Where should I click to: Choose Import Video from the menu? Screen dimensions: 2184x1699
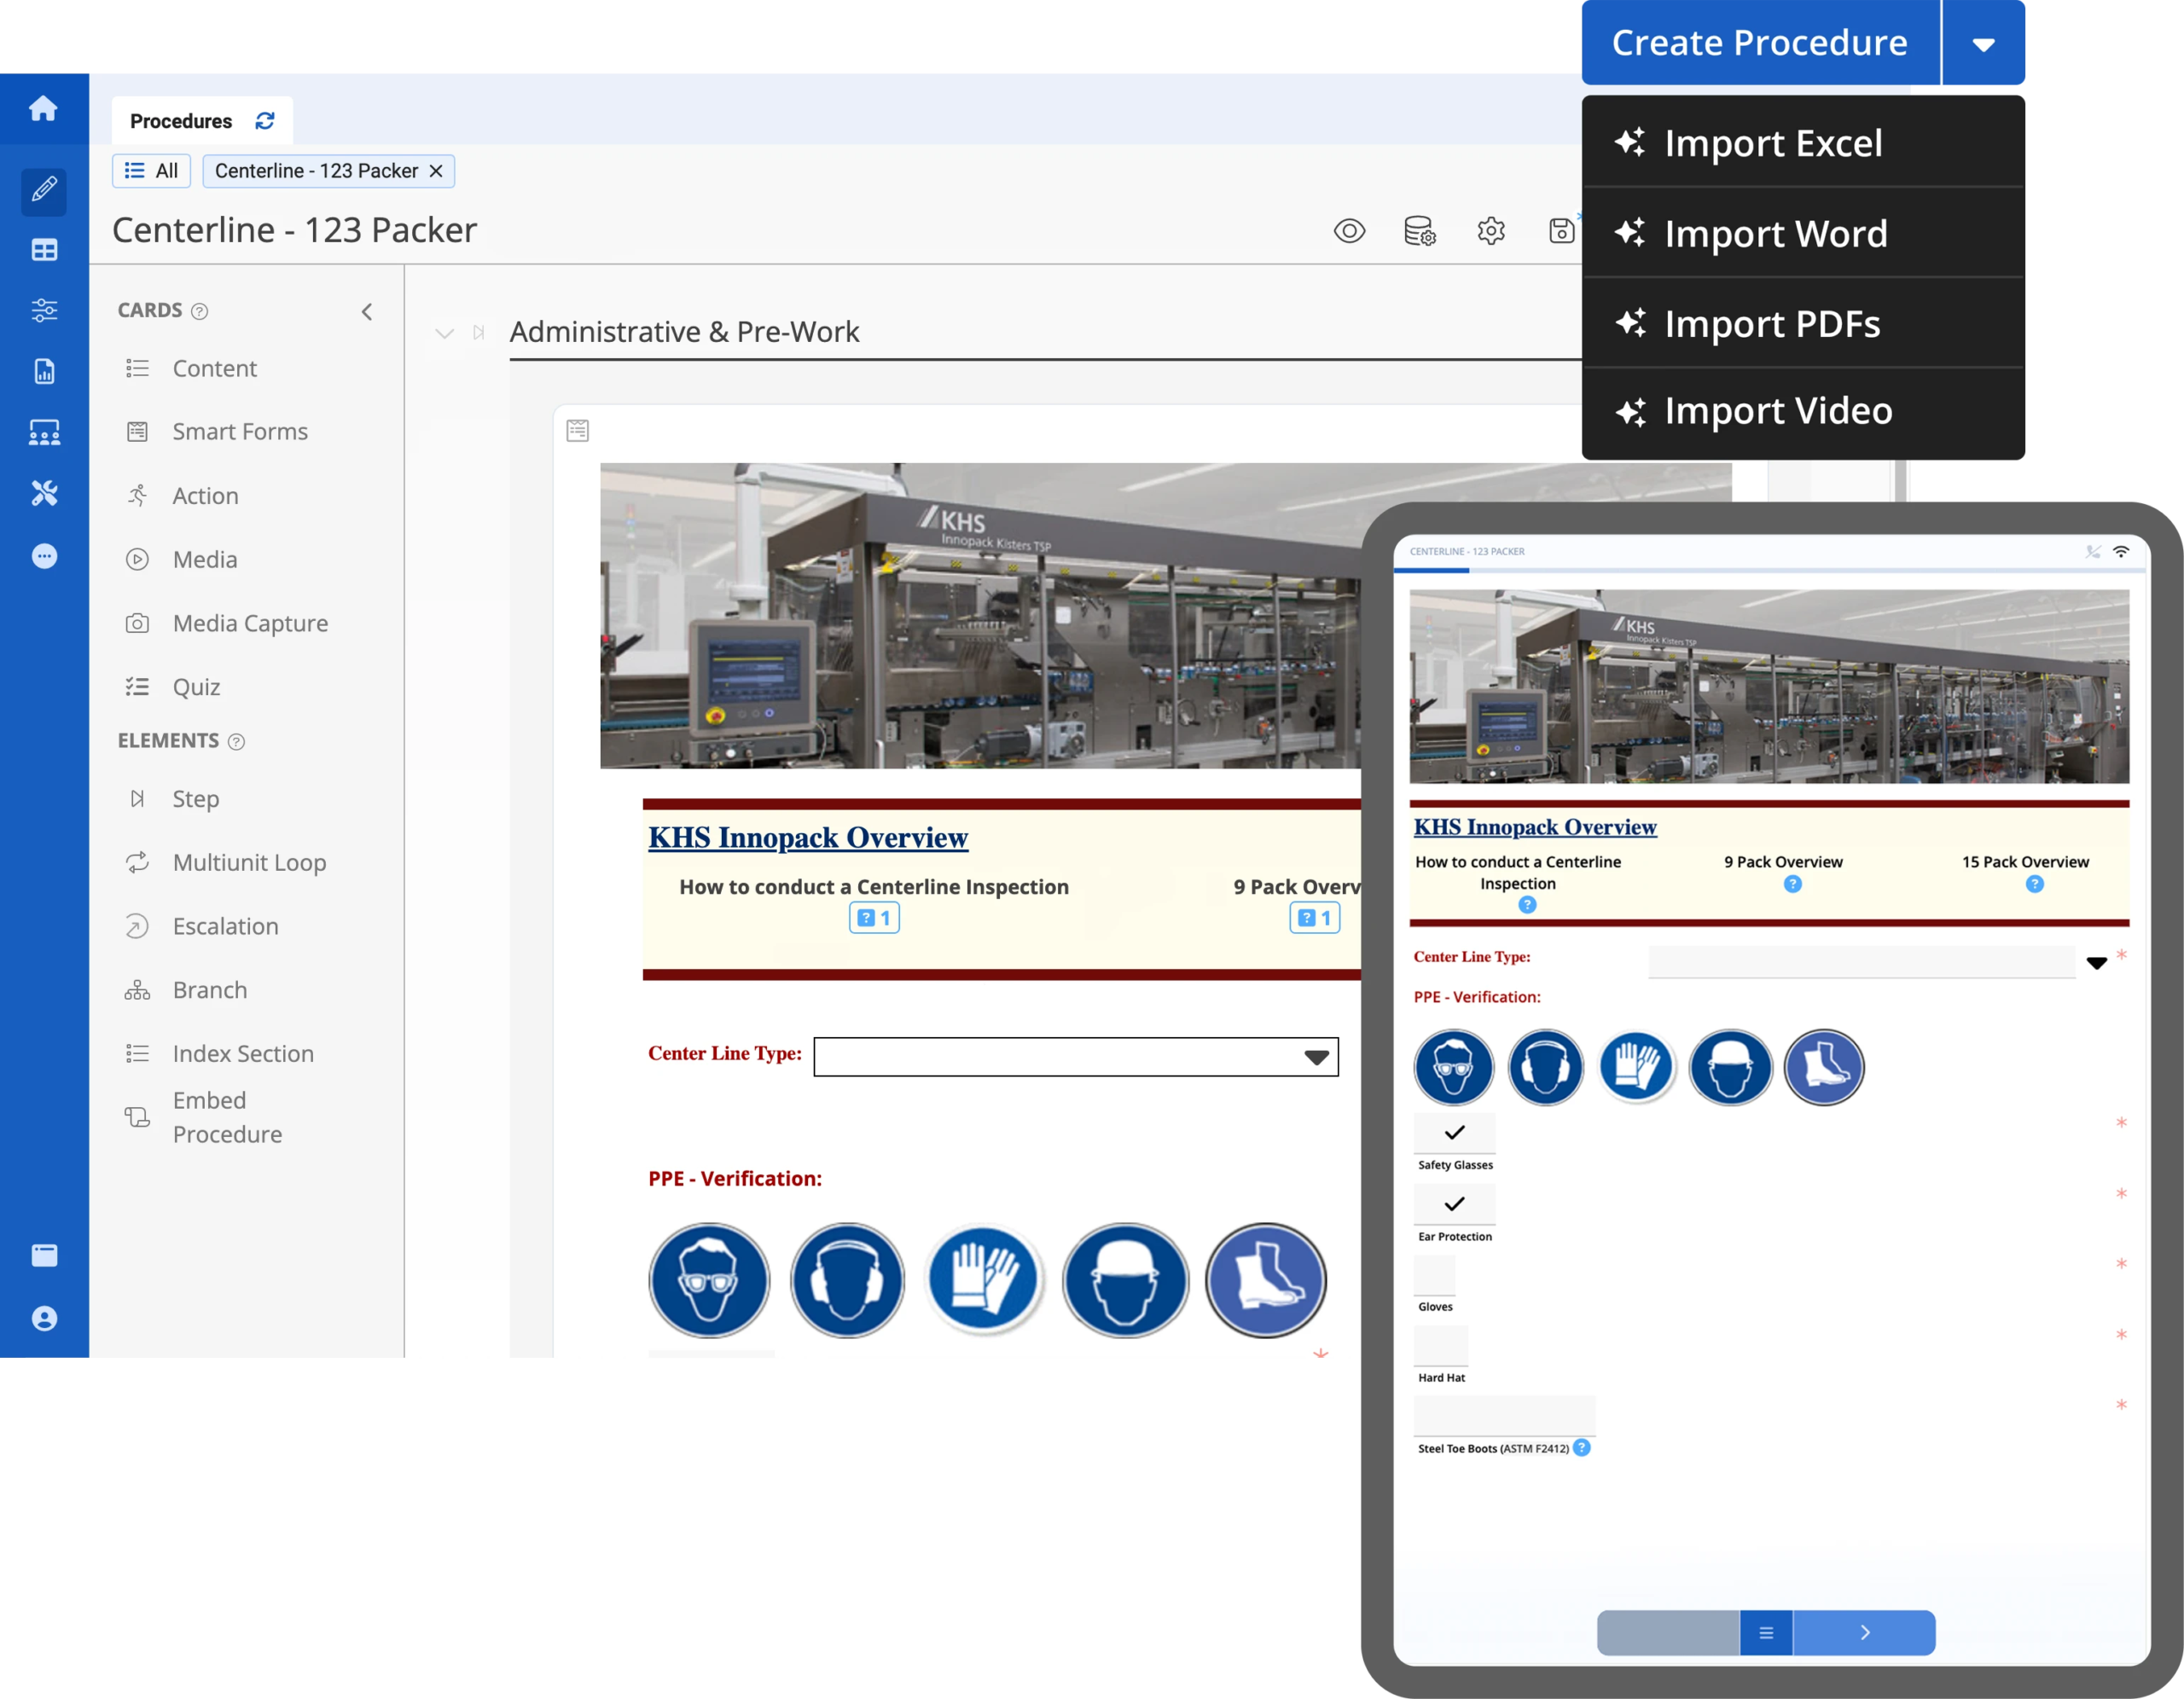point(1779,410)
